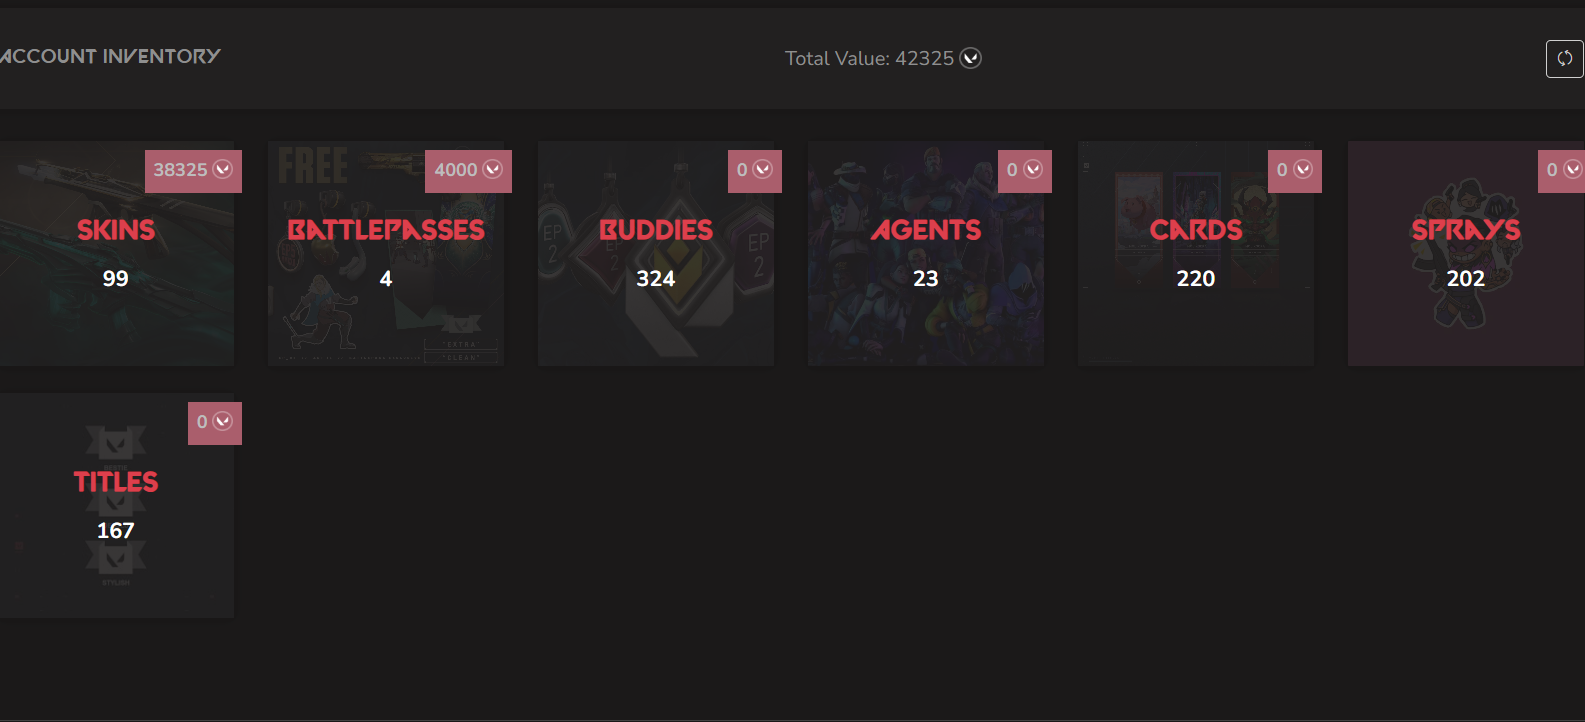Open the Skins category tile
This screenshot has height=722, width=1585.
(x=116, y=253)
